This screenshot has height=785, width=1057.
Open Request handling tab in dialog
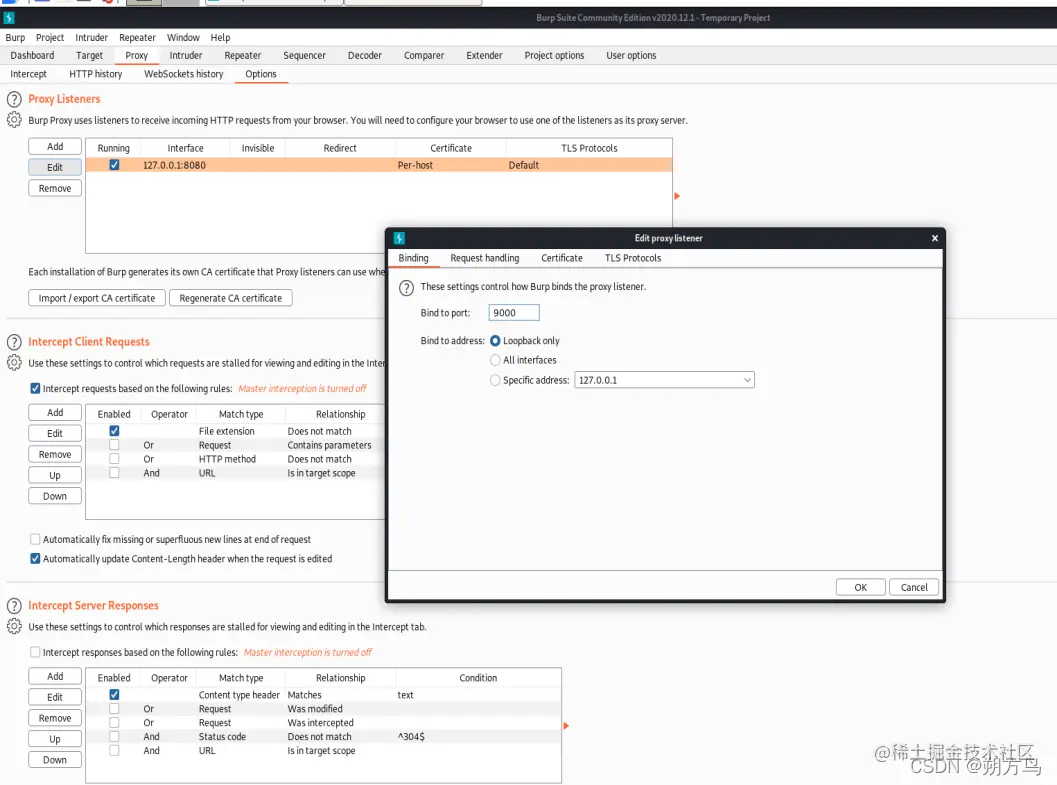pyautogui.click(x=485, y=258)
